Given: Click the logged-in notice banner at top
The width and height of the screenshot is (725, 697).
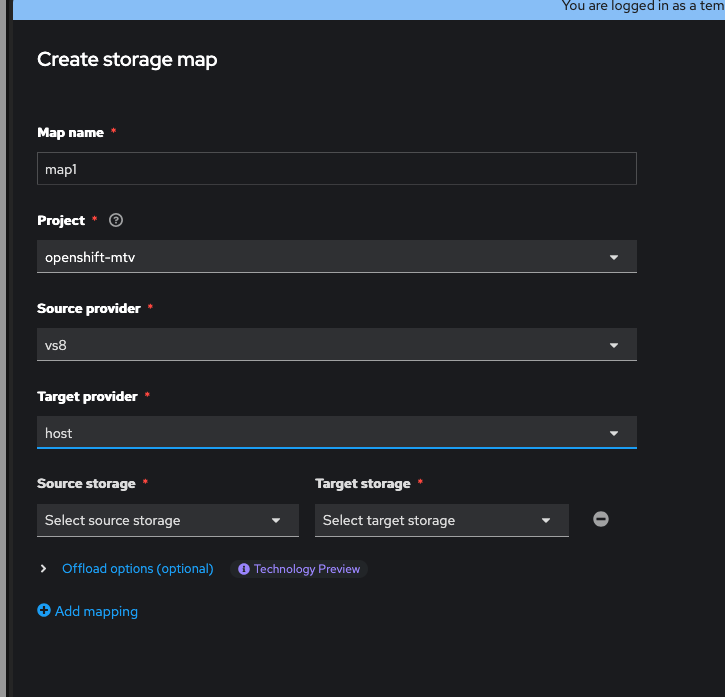Looking at the screenshot, I should coord(640,7).
